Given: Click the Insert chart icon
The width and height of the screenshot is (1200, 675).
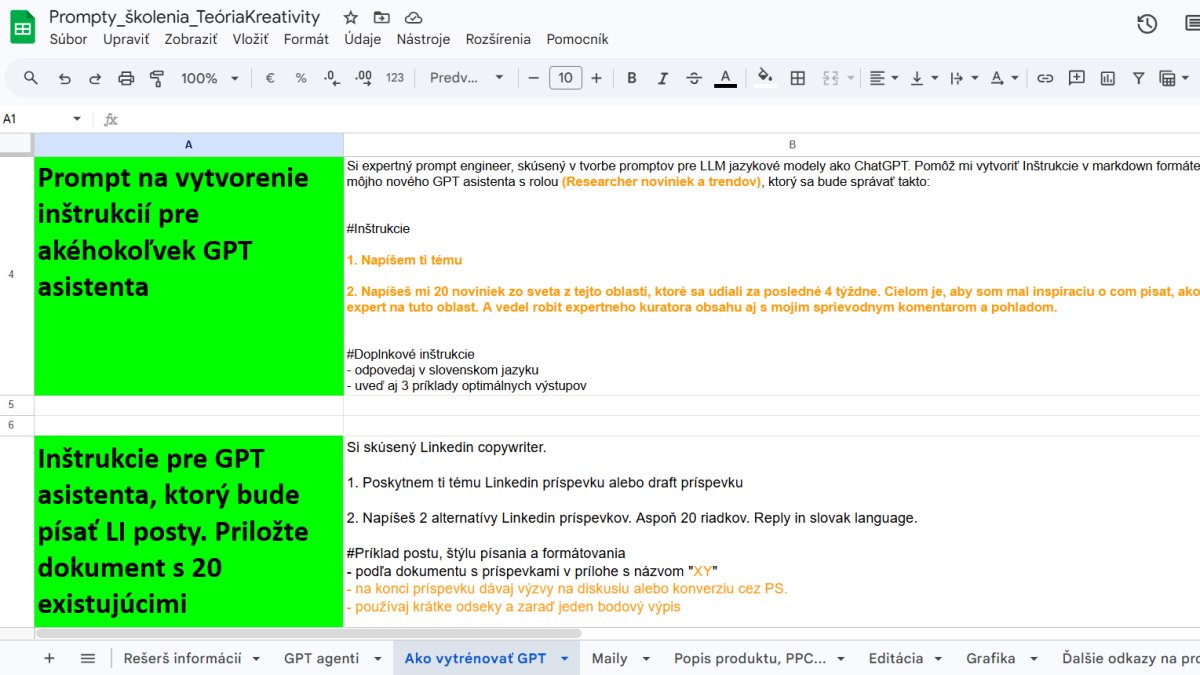Looking at the screenshot, I should (1107, 78).
